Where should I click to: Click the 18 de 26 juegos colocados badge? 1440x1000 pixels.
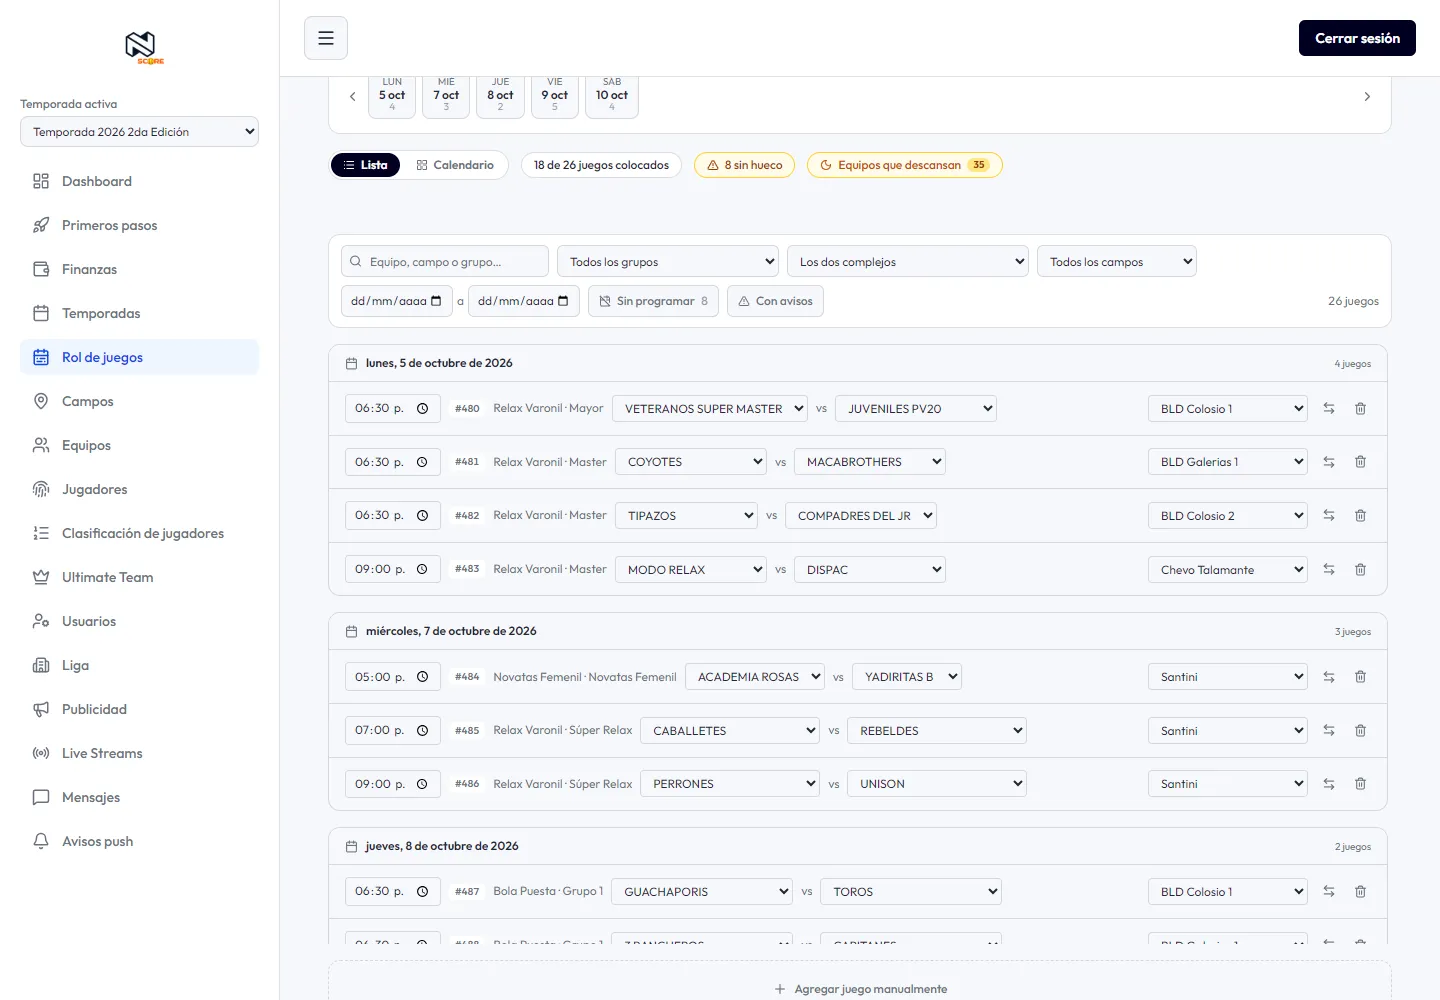pos(602,165)
